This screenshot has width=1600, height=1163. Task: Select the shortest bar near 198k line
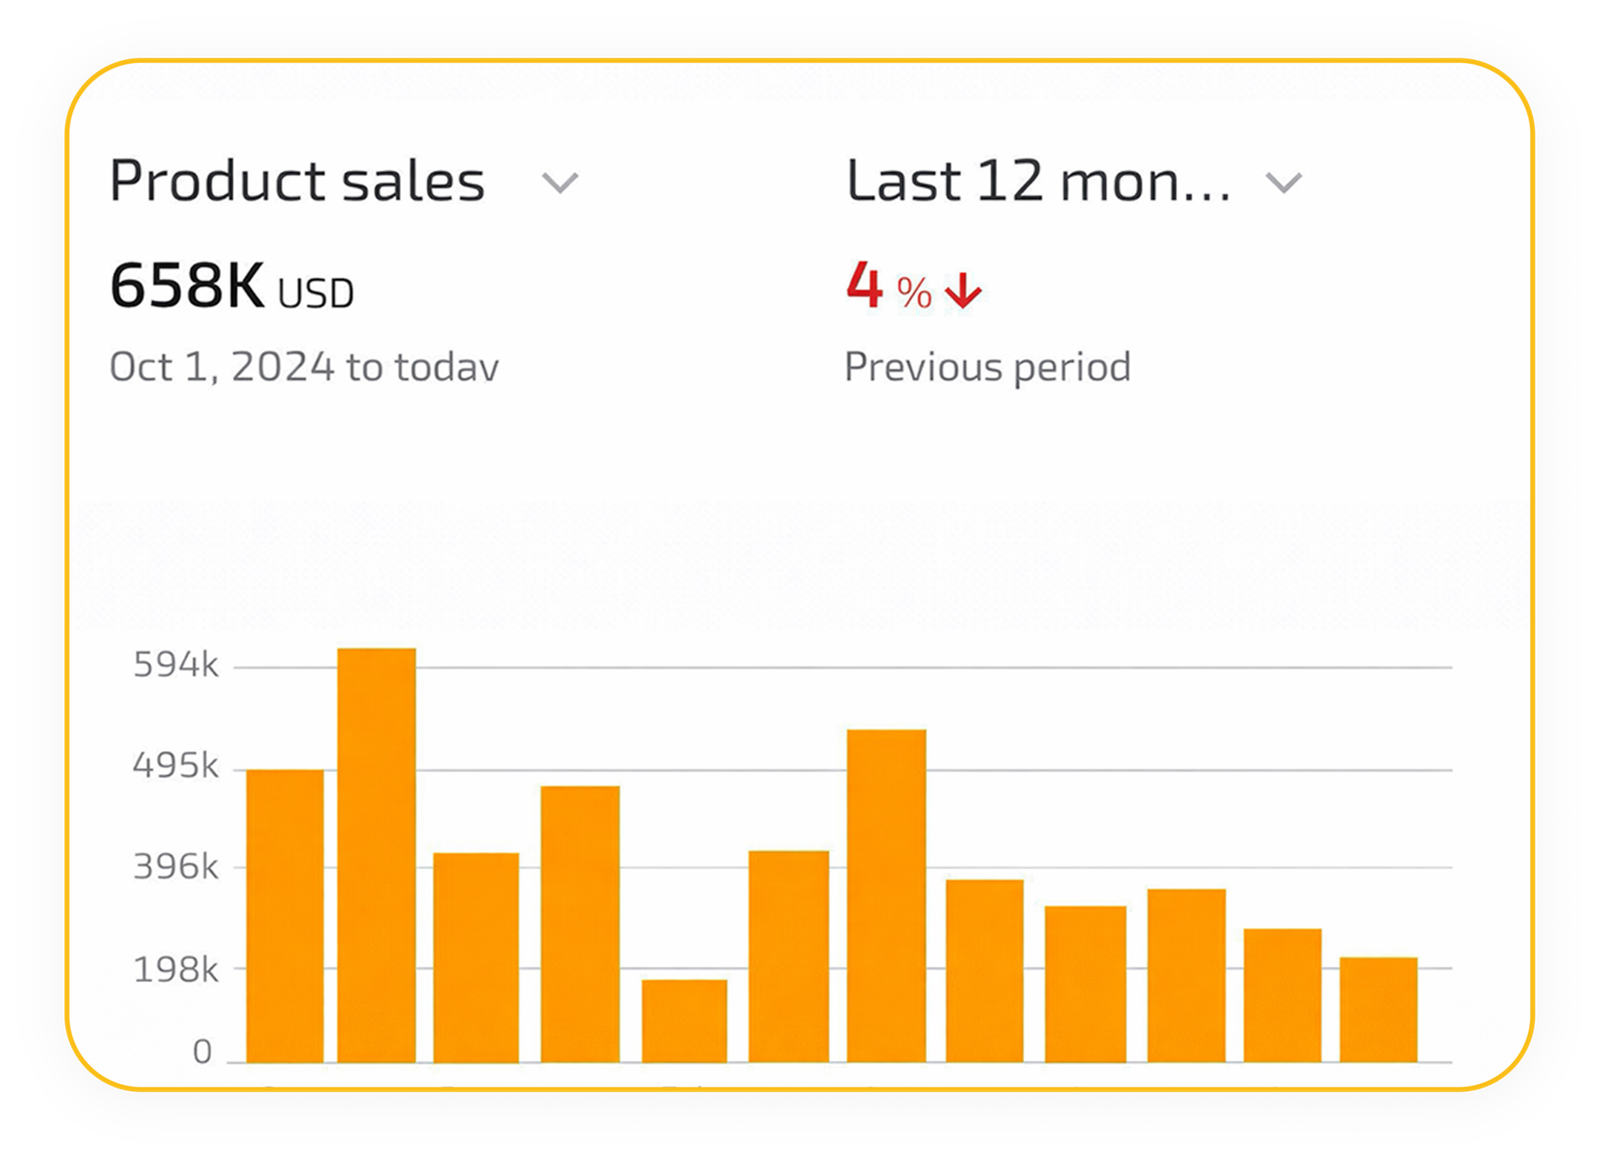684,1020
